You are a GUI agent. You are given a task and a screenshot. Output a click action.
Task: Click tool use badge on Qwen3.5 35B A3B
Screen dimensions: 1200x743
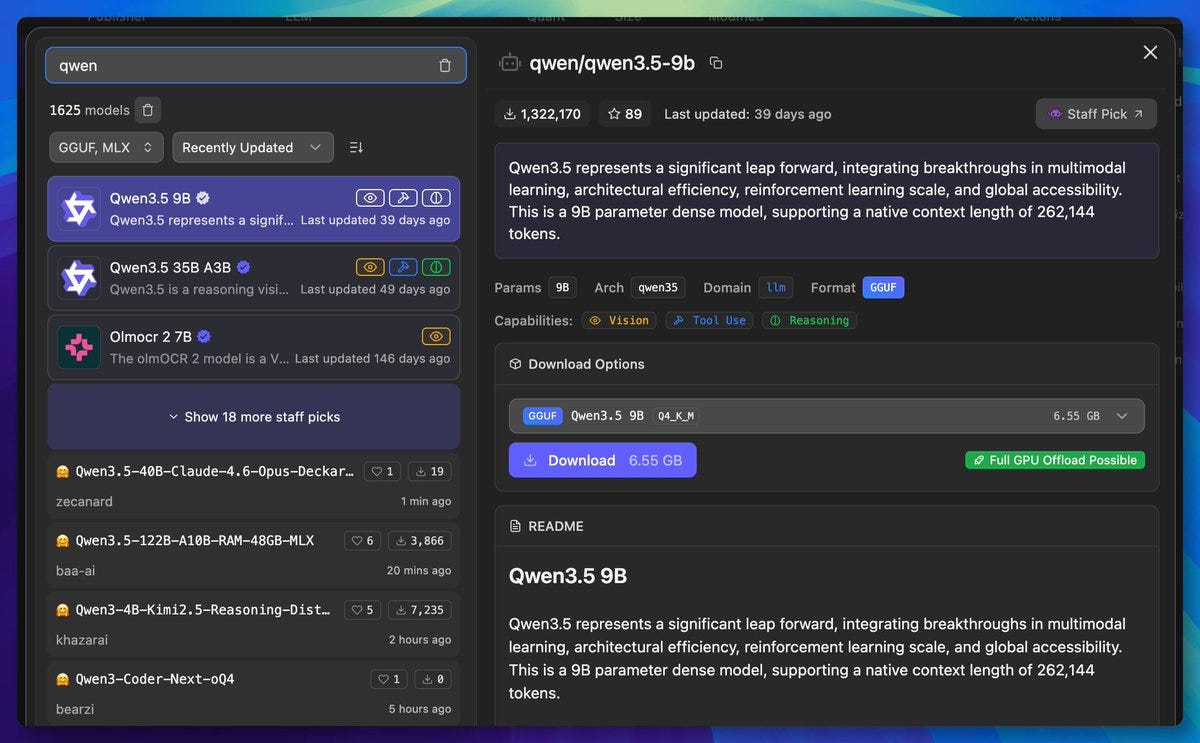click(403, 267)
